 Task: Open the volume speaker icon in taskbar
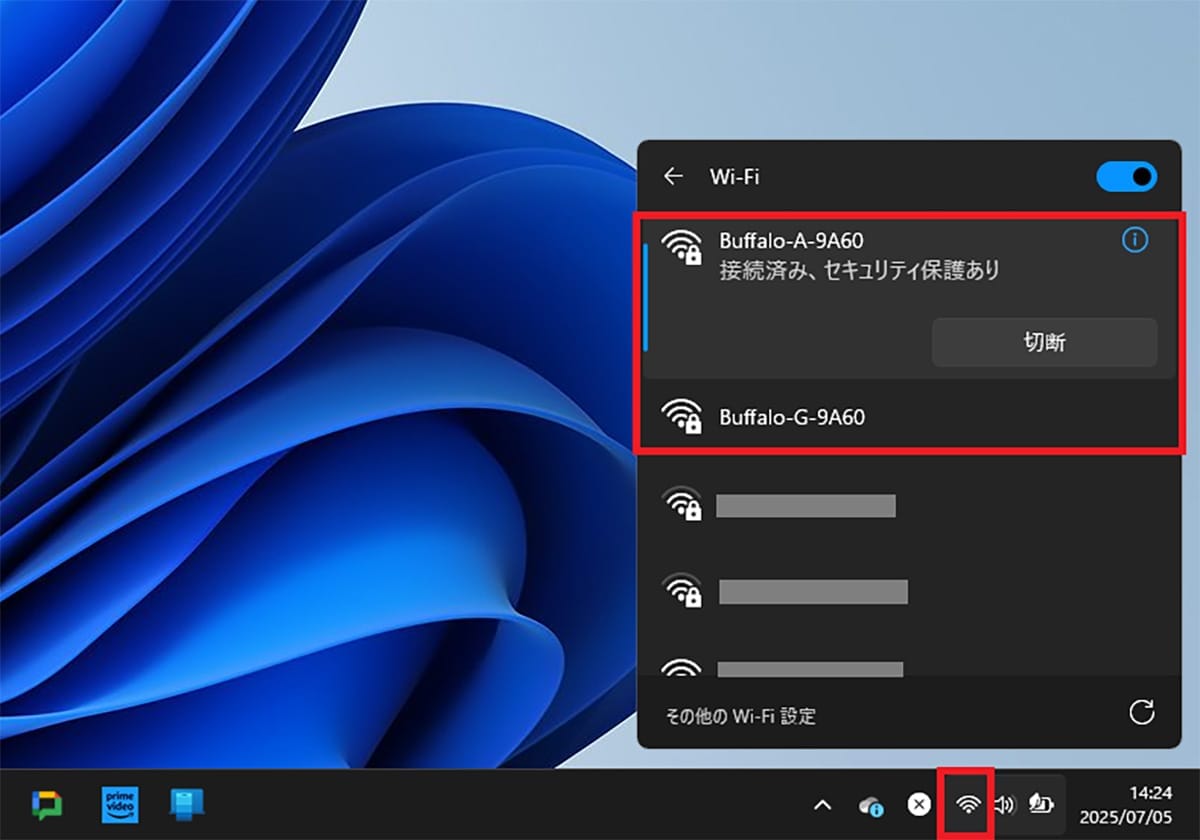1004,804
